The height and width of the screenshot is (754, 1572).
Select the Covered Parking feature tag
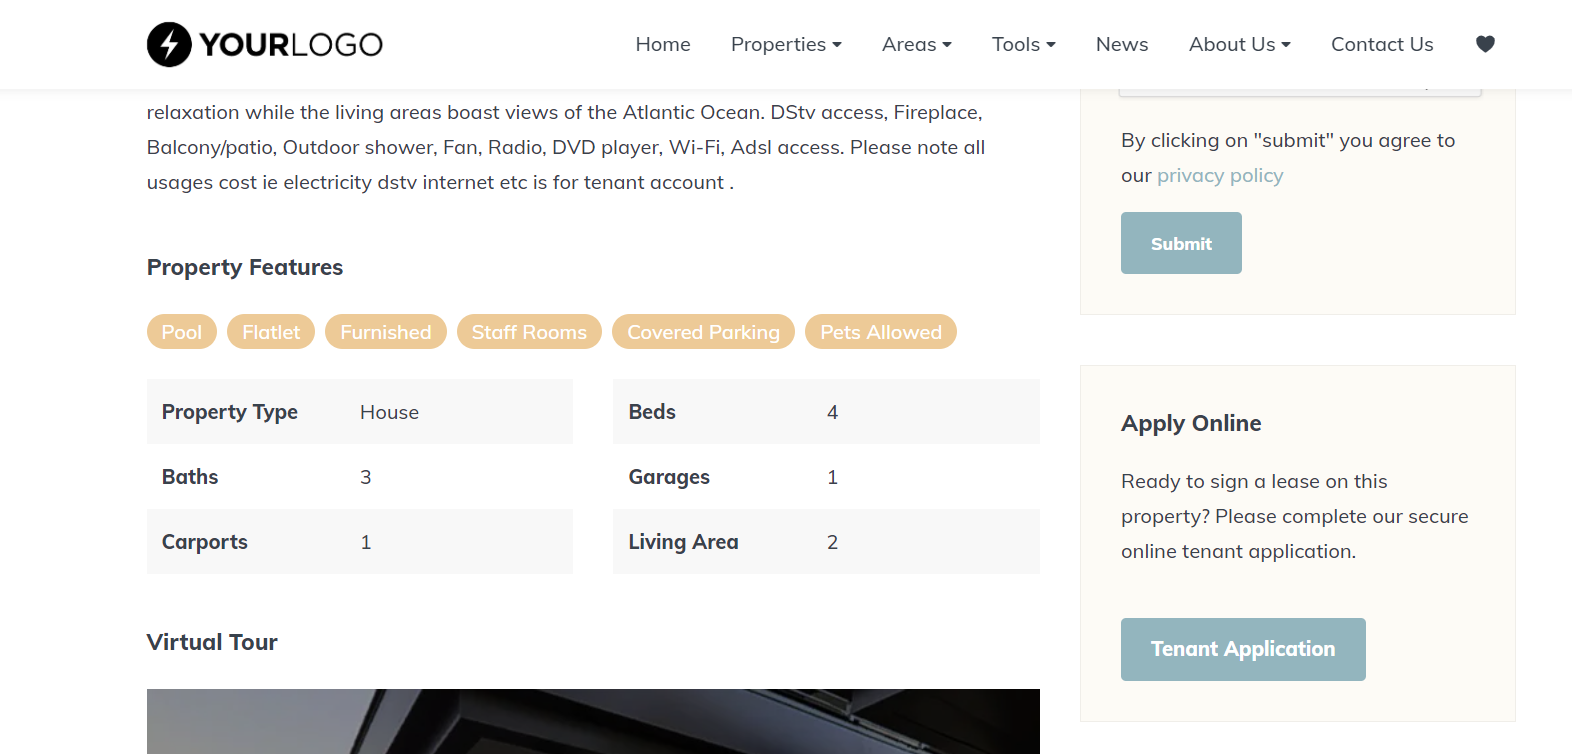point(703,332)
